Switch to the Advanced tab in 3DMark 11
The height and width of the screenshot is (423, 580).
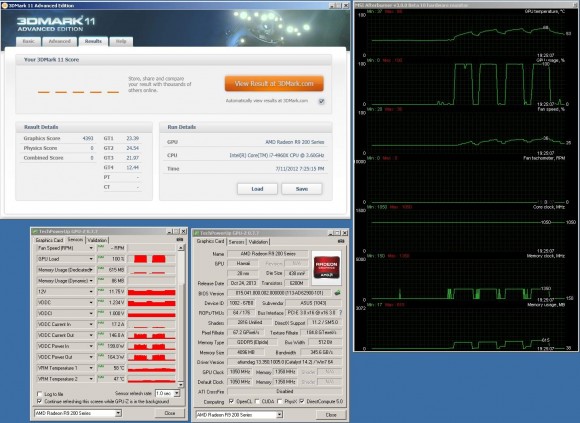60,41
